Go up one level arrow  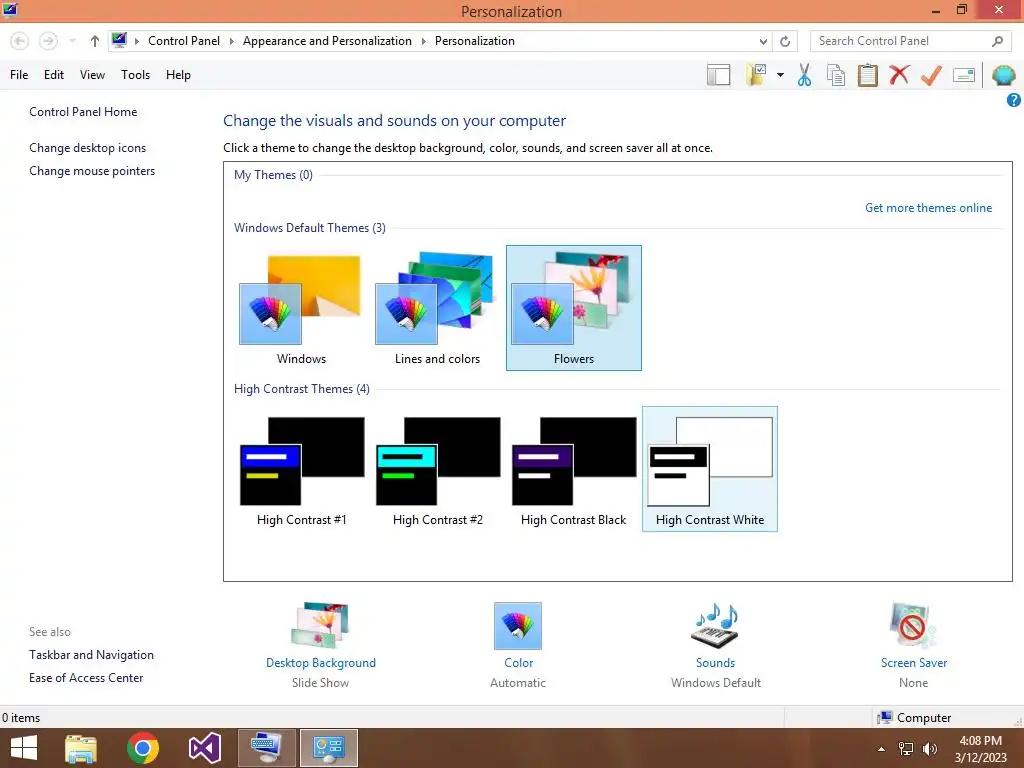(x=95, y=41)
